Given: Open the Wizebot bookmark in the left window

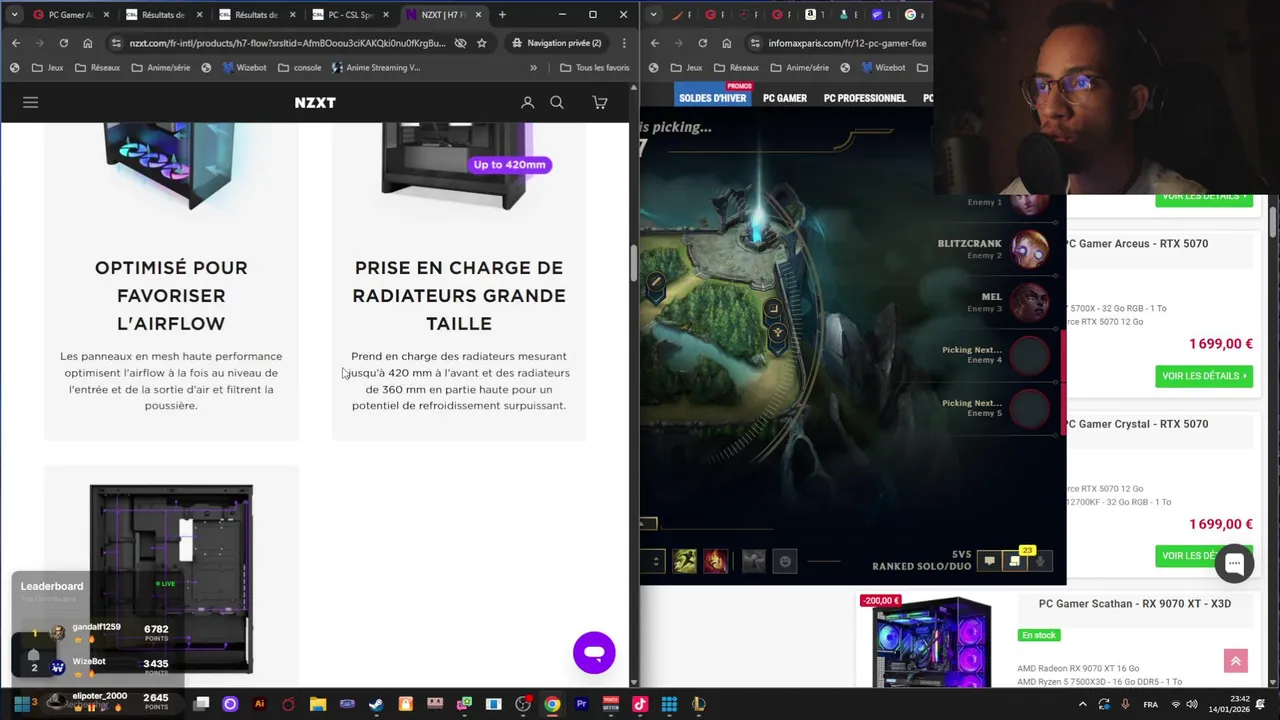Looking at the screenshot, I should 244,68.
